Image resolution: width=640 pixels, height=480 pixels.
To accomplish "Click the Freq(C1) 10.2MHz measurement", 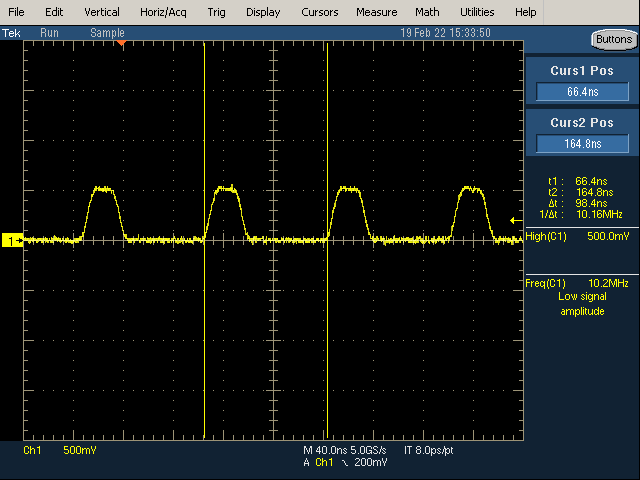I will click(577, 283).
